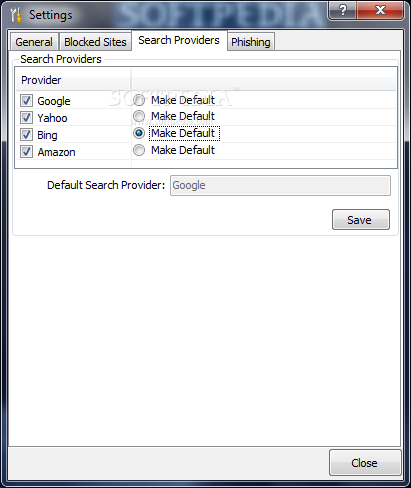Uncheck the Google provider checkbox

click(x=26, y=100)
